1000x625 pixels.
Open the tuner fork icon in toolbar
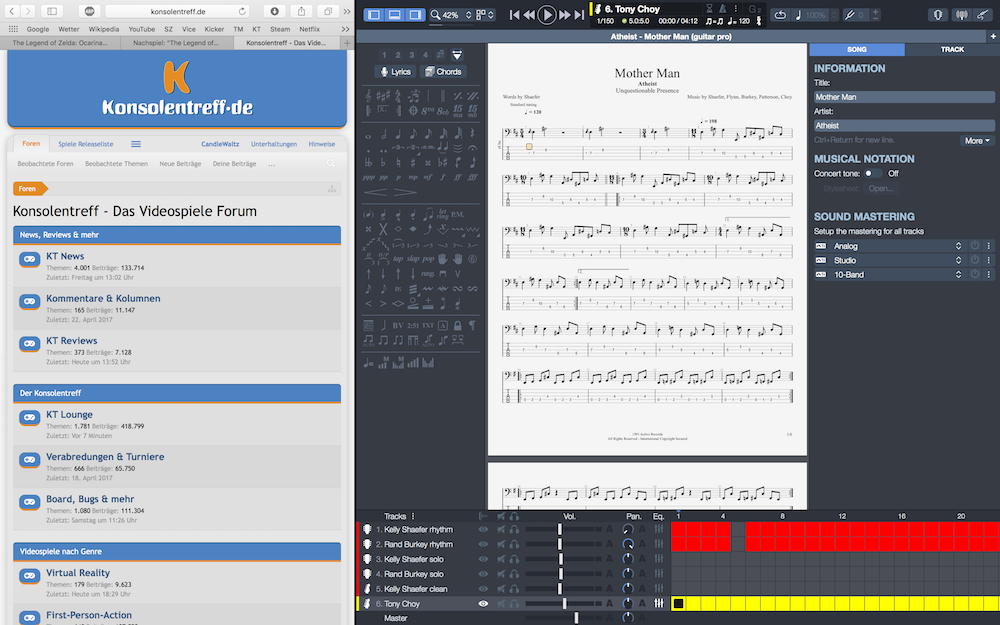[x=849, y=15]
